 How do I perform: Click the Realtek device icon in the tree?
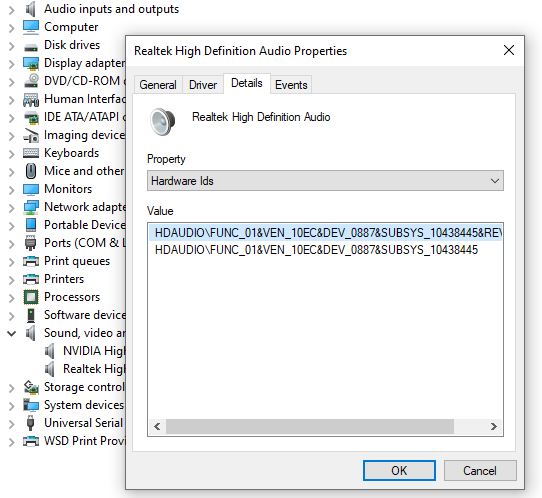[x=50, y=369]
